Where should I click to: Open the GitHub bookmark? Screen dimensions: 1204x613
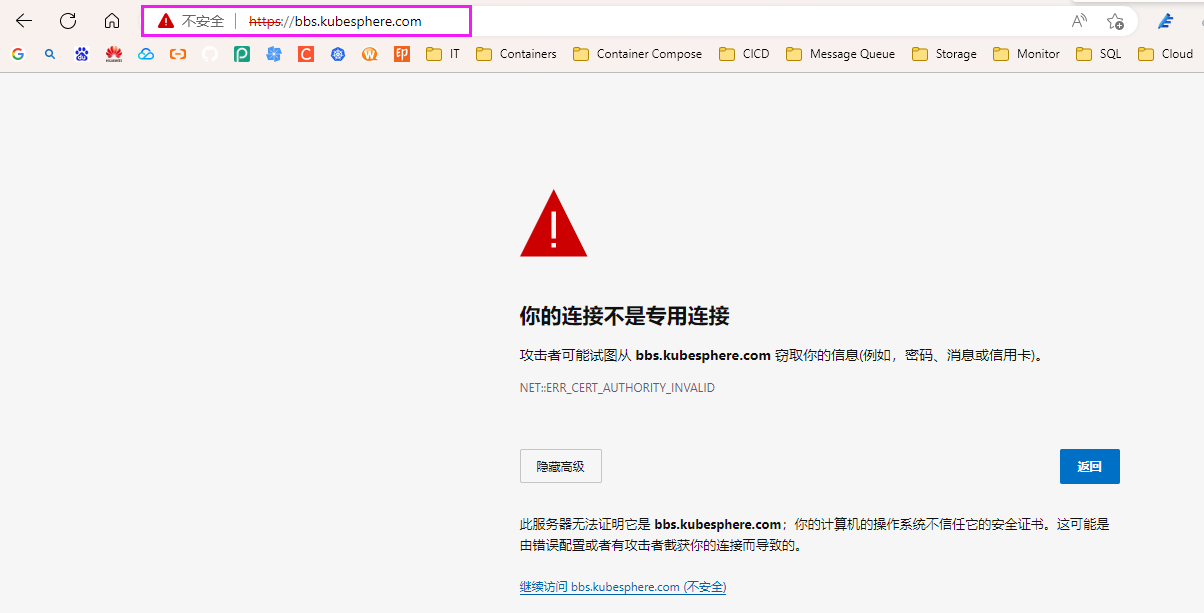[x=210, y=54]
